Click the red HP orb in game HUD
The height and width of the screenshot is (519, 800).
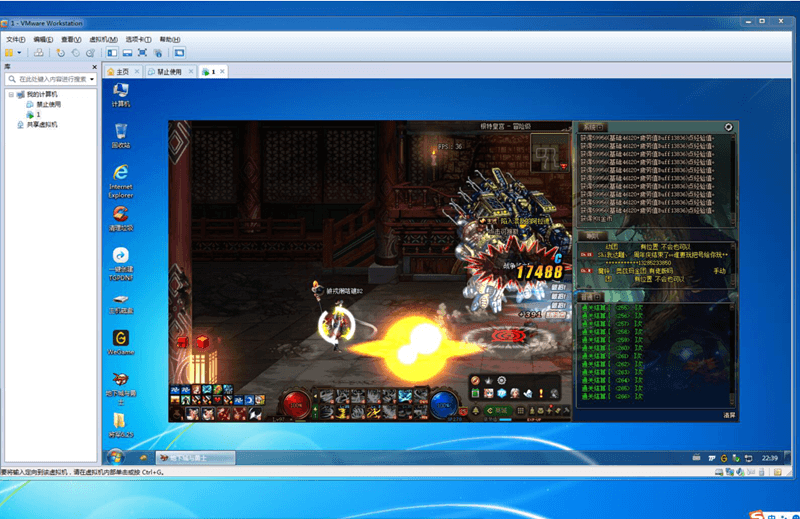(x=297, y=405)
